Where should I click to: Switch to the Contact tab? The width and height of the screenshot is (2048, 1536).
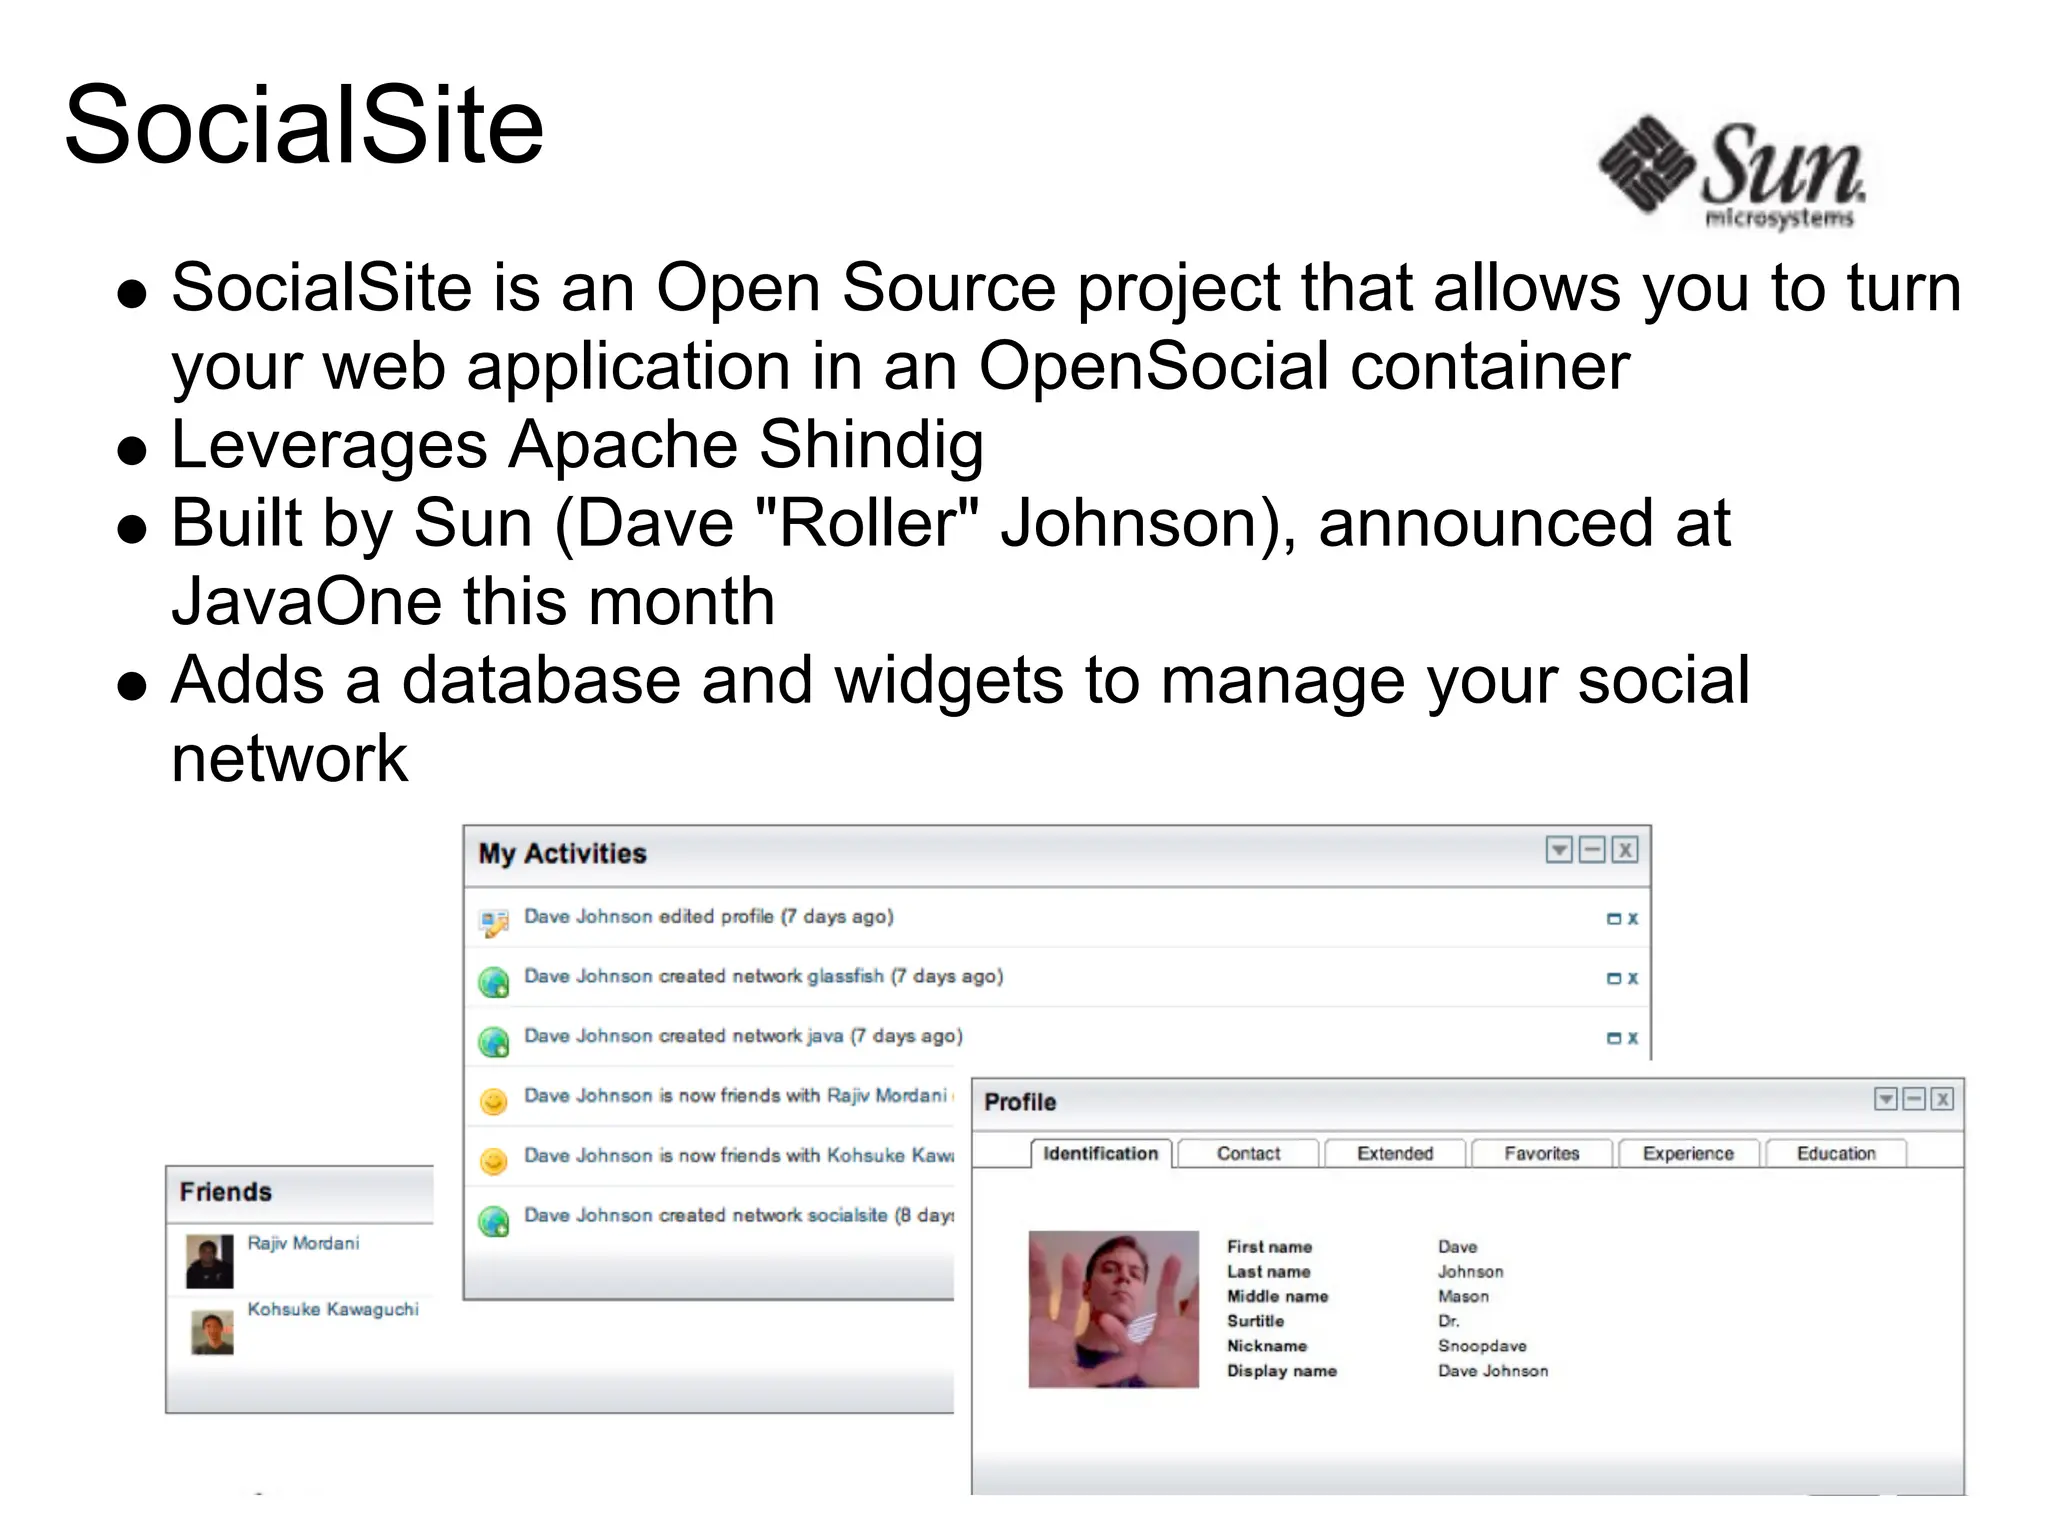point(1248,1153)
